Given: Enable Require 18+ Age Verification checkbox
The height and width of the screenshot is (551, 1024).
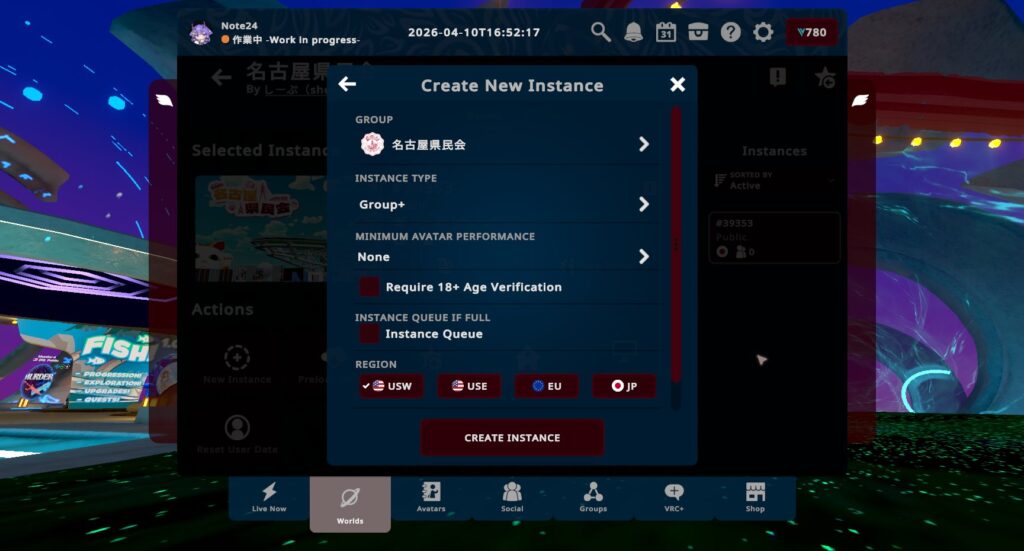Looking at the screenshot, I should 370,287.
